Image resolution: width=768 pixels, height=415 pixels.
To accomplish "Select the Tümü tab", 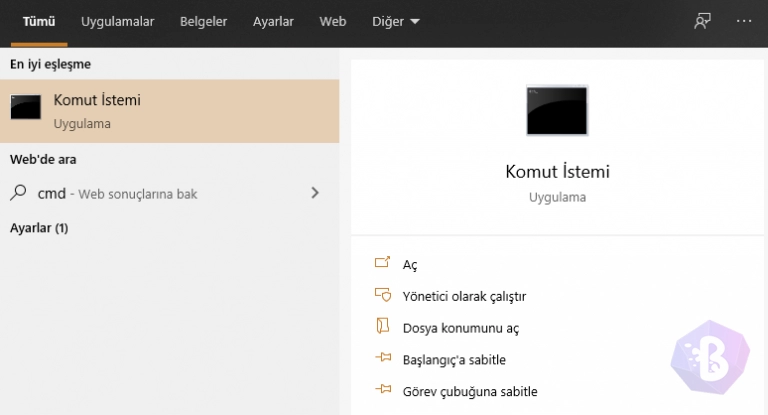I will pyautogui.click(x=39, y=21).
